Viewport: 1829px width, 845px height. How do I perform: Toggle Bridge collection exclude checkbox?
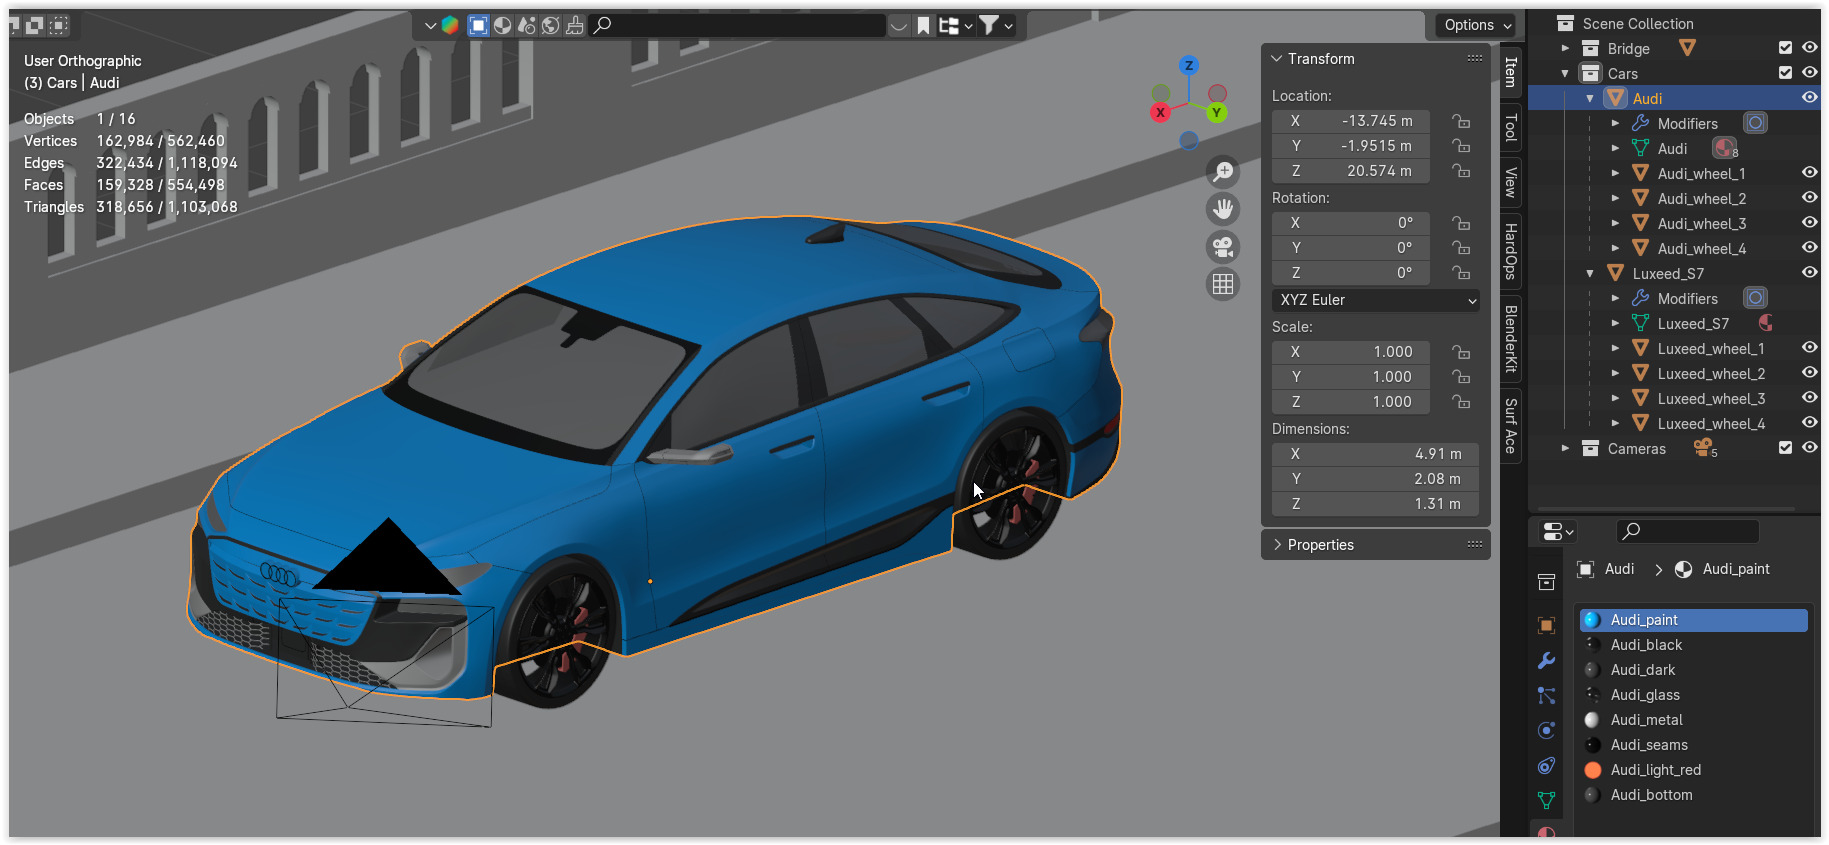point(1786,48)
